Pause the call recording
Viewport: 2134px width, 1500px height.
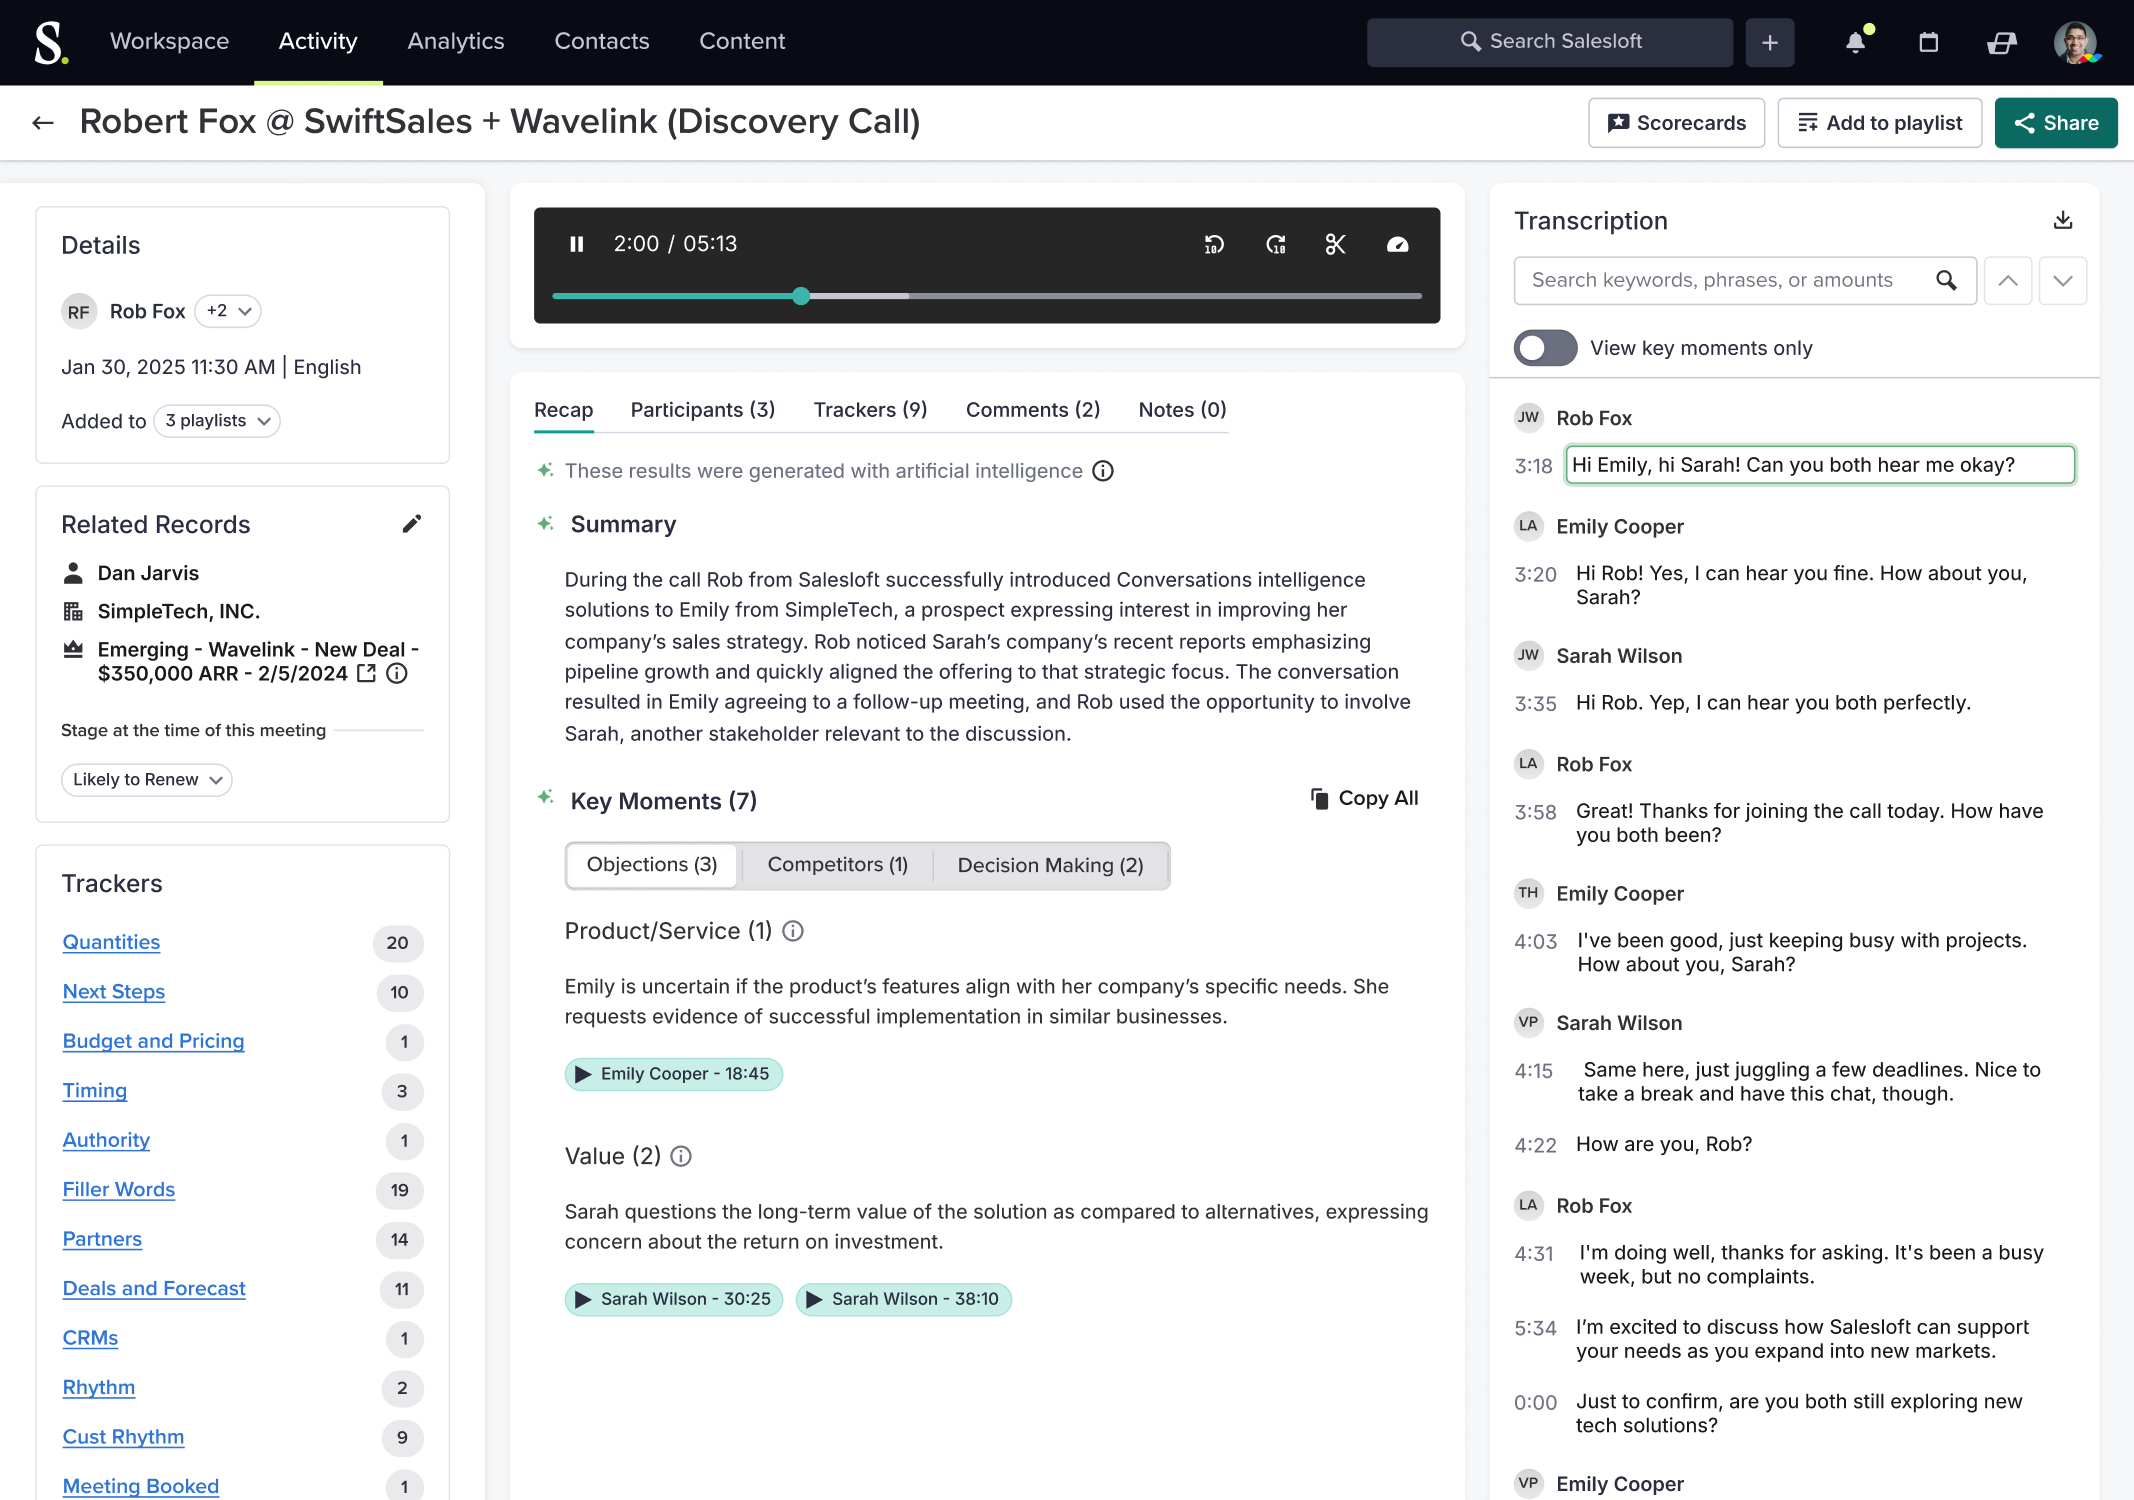click(577, 244)
